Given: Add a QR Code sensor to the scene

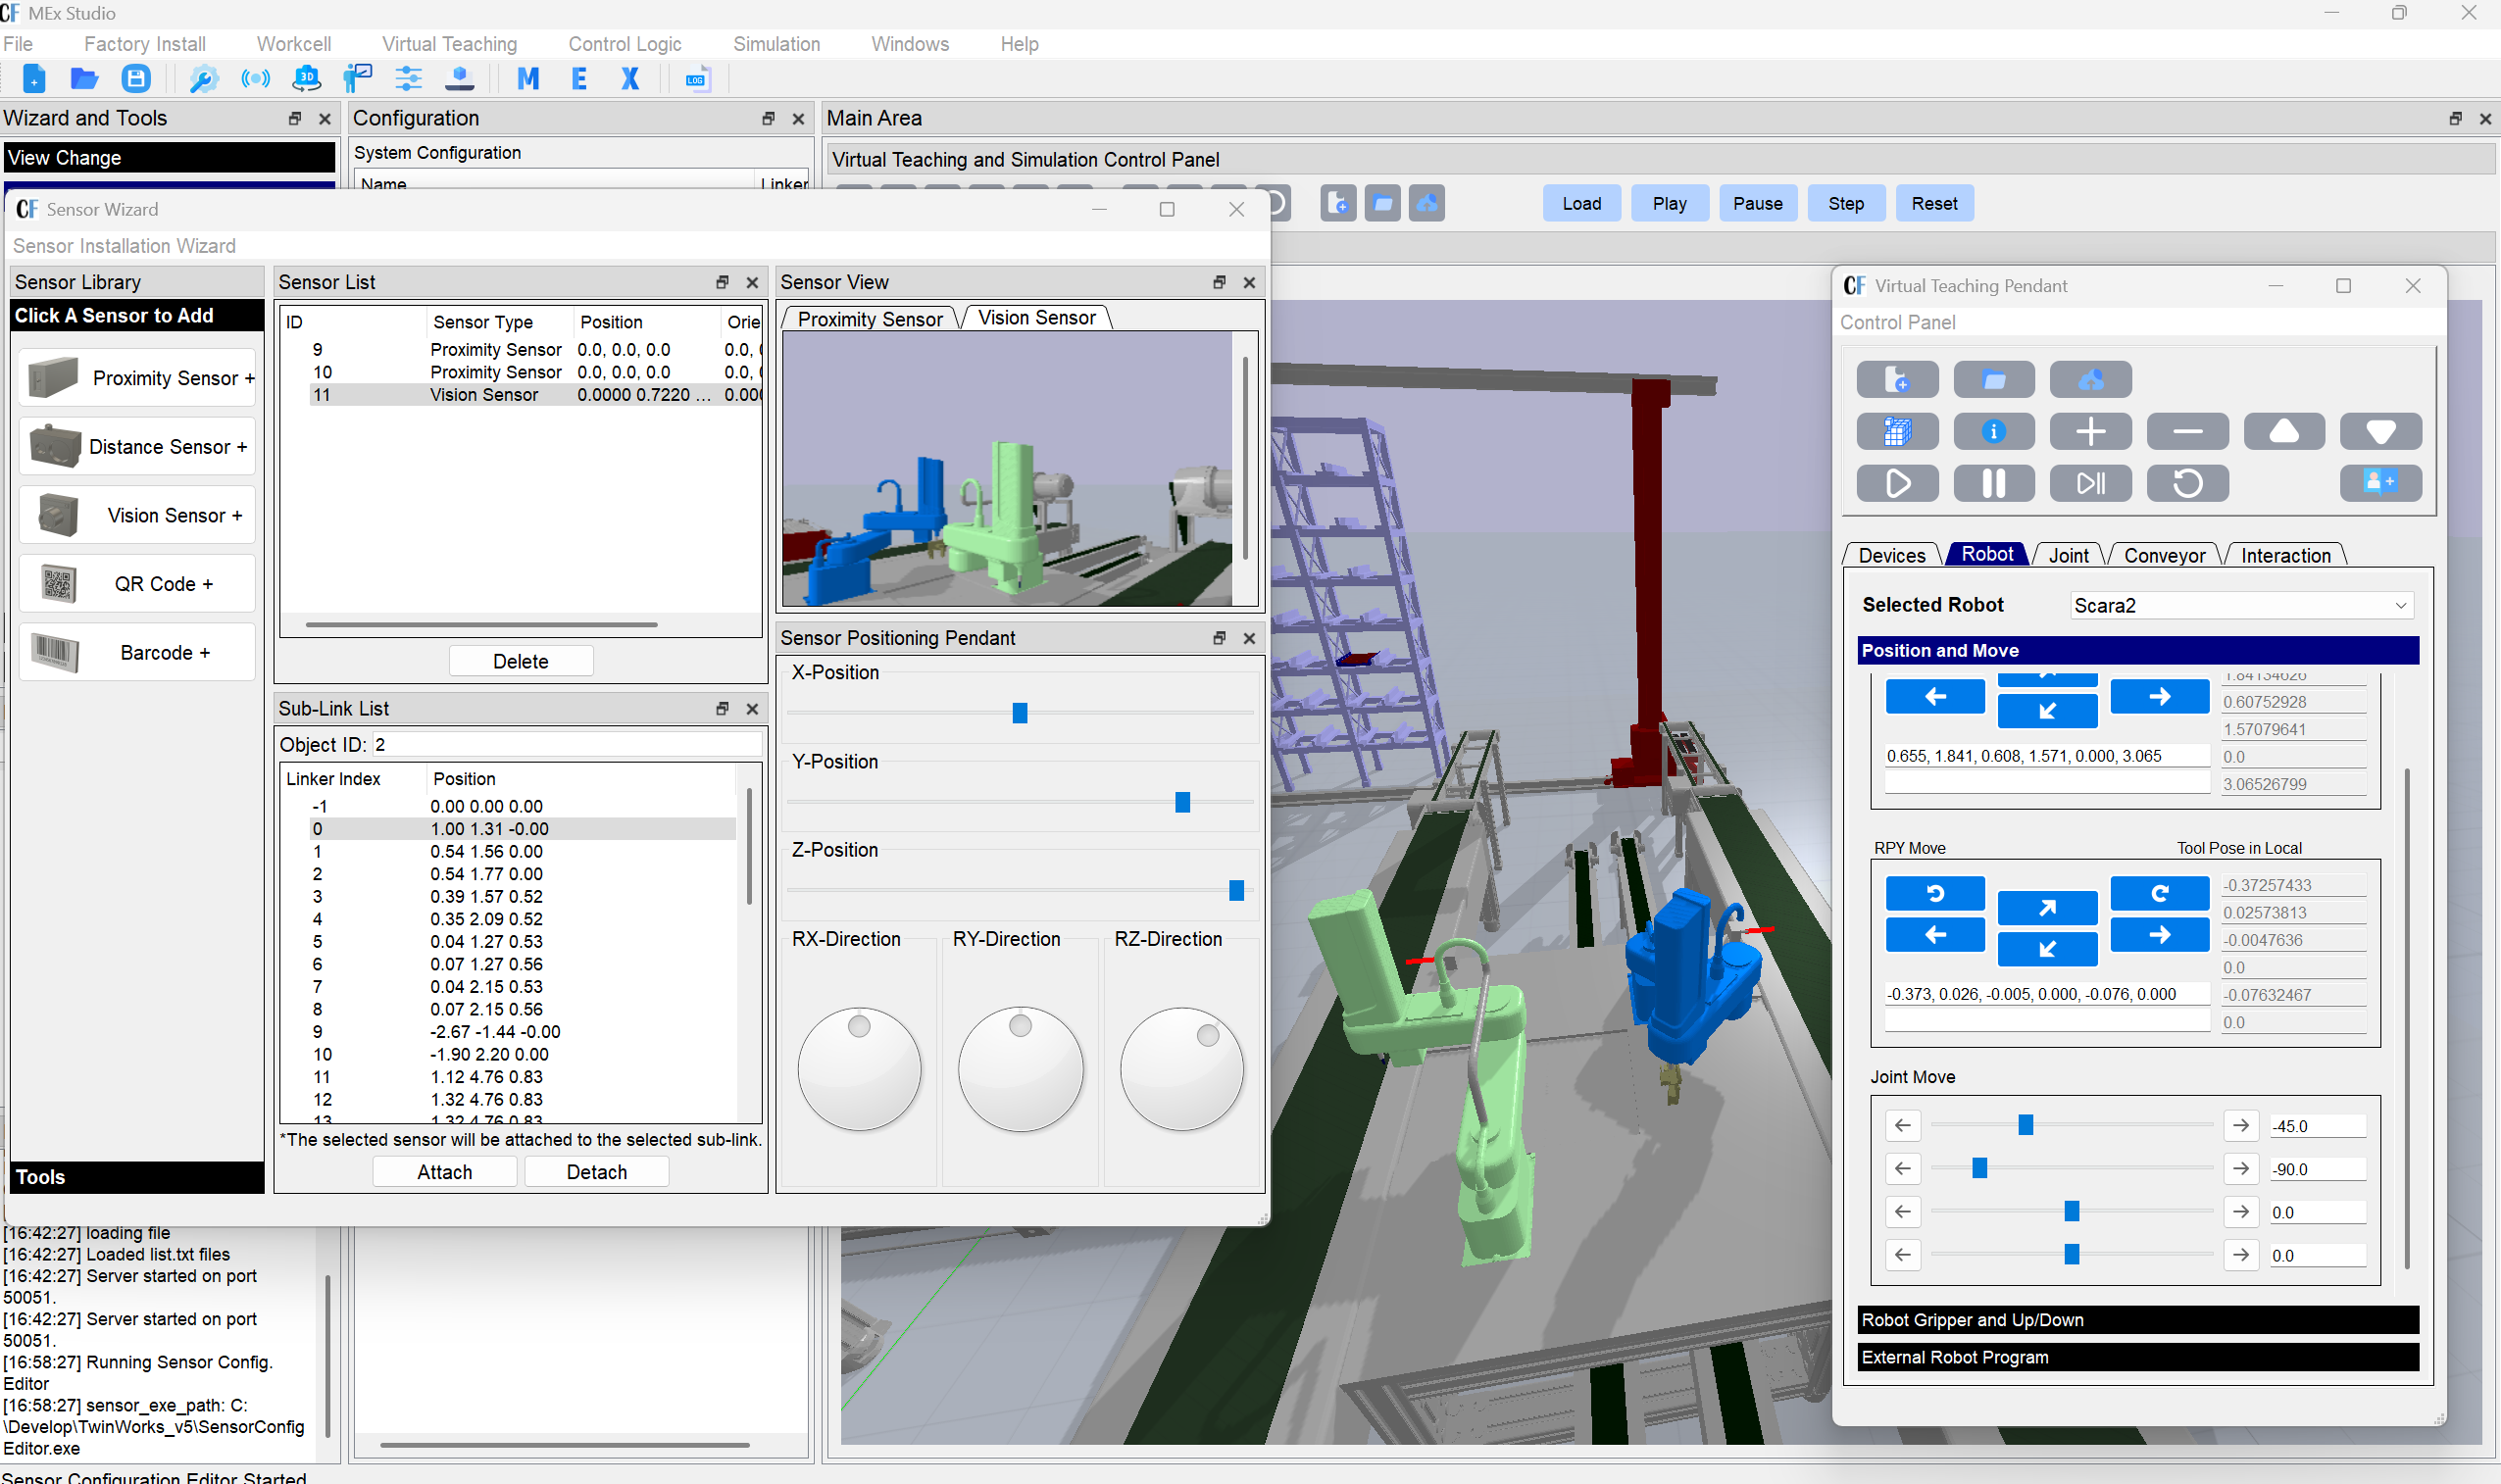Looking at the screenshot, I should (x=137, y=583).
